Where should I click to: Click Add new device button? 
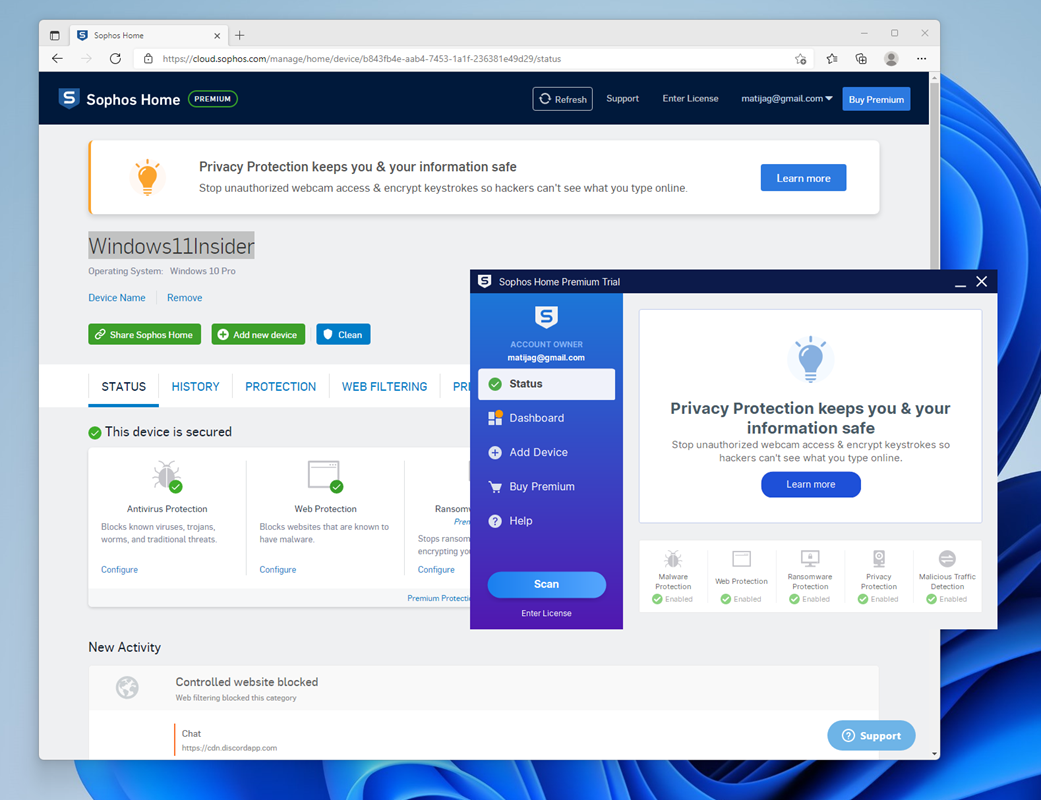pos(258,335)
